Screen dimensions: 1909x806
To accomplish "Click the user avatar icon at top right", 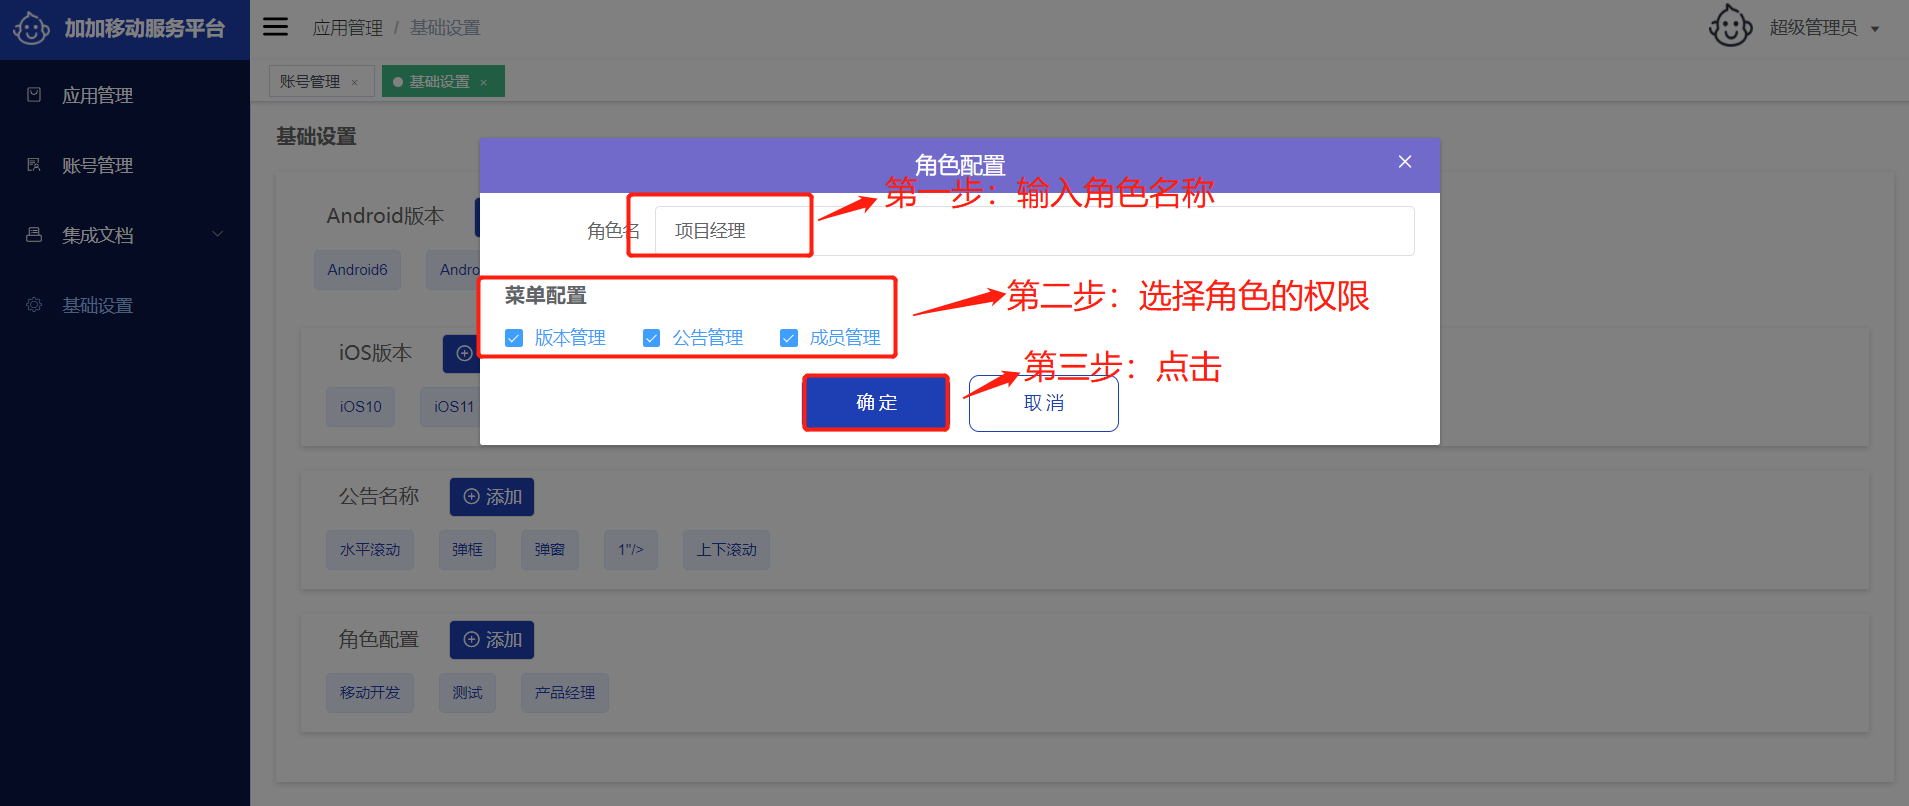I will point(1730,27).
